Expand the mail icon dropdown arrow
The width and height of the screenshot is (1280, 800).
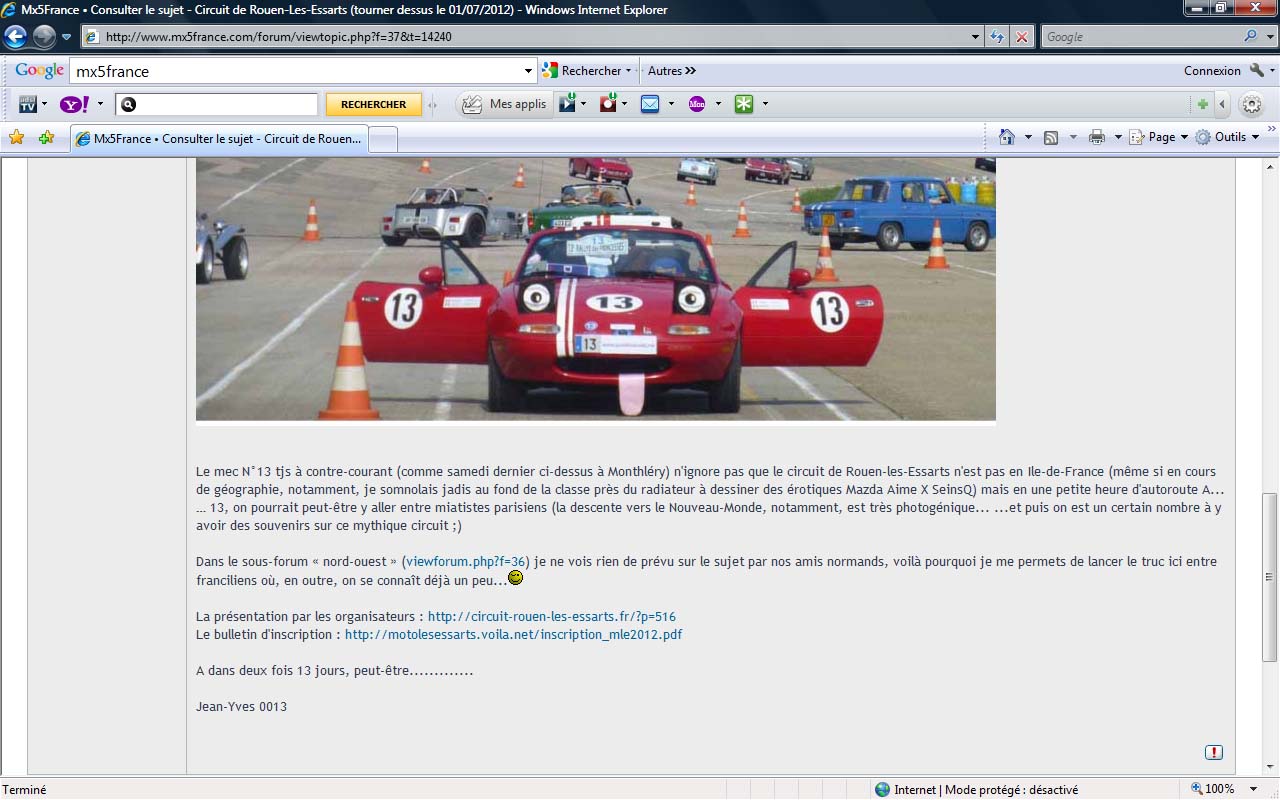click(x=671, y=104)
